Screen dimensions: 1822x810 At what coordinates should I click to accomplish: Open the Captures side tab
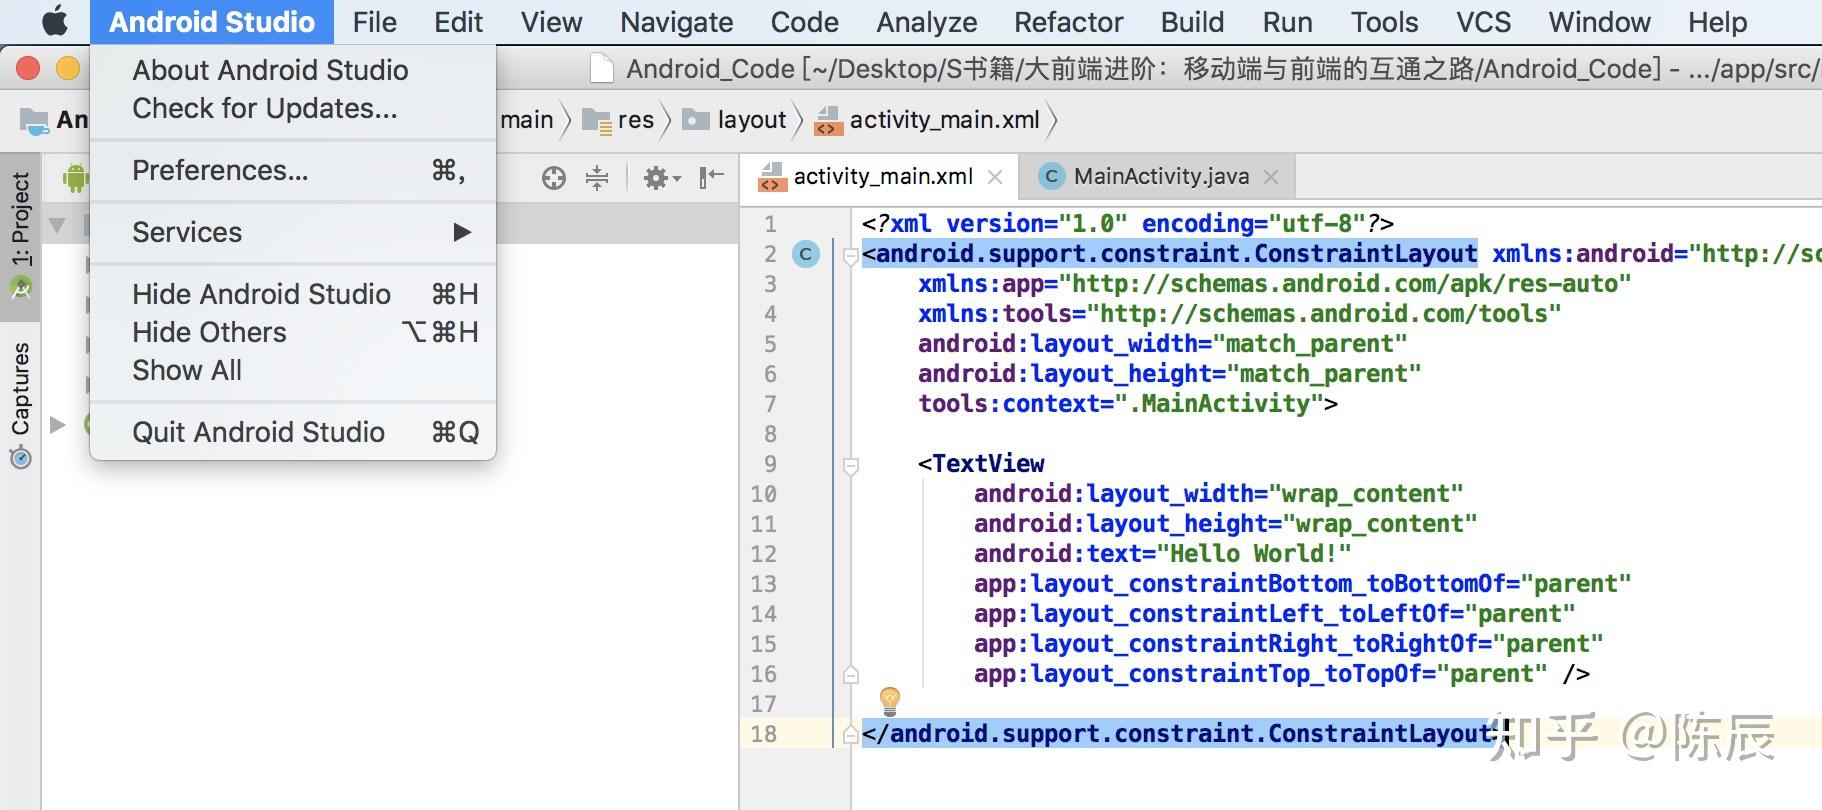[20, 404]
